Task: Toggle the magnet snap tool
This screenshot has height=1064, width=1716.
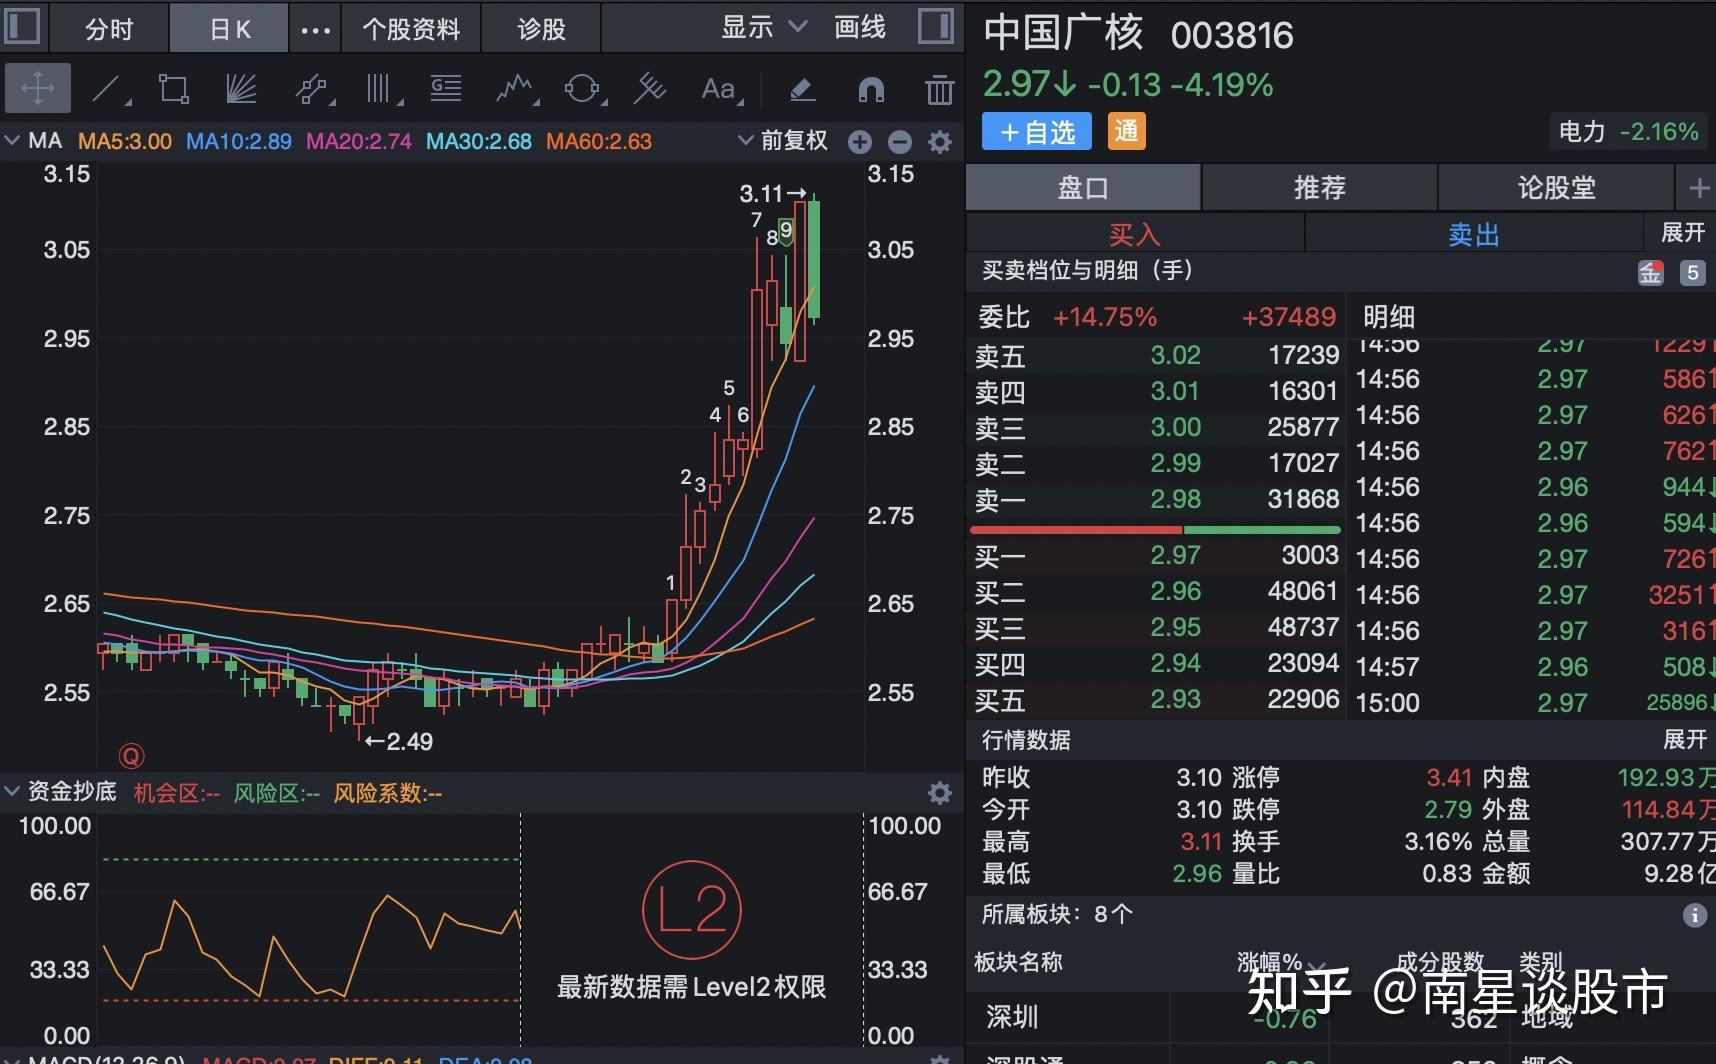Action: click(871, 90)
